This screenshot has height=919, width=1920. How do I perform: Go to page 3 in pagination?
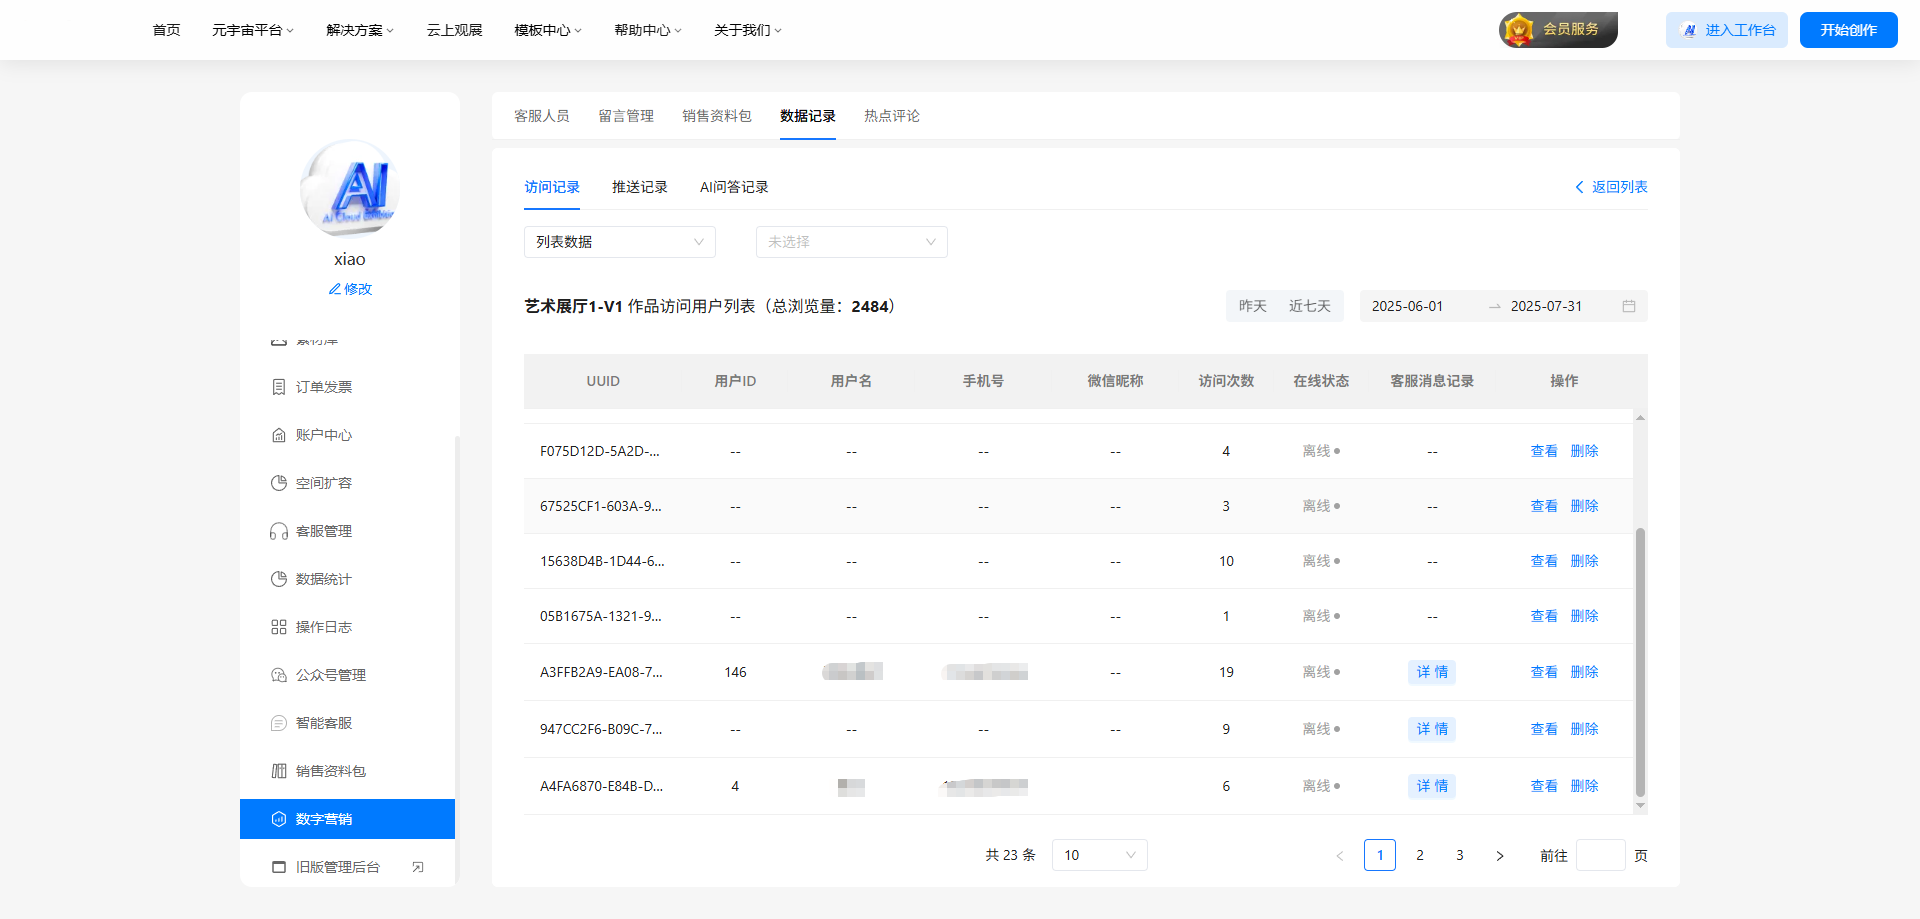[1460, 855]
